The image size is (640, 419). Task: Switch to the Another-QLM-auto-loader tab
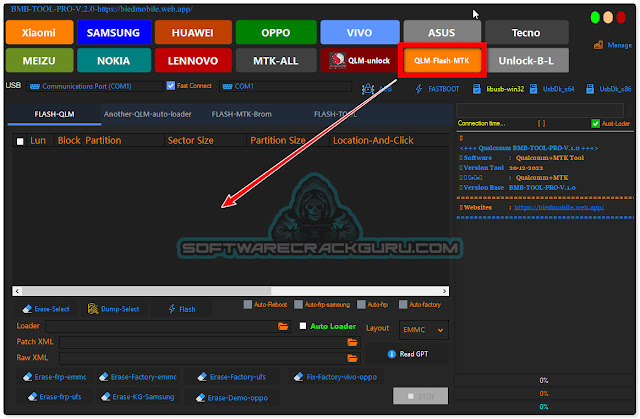pyautogui.click(x=147, y=114)
